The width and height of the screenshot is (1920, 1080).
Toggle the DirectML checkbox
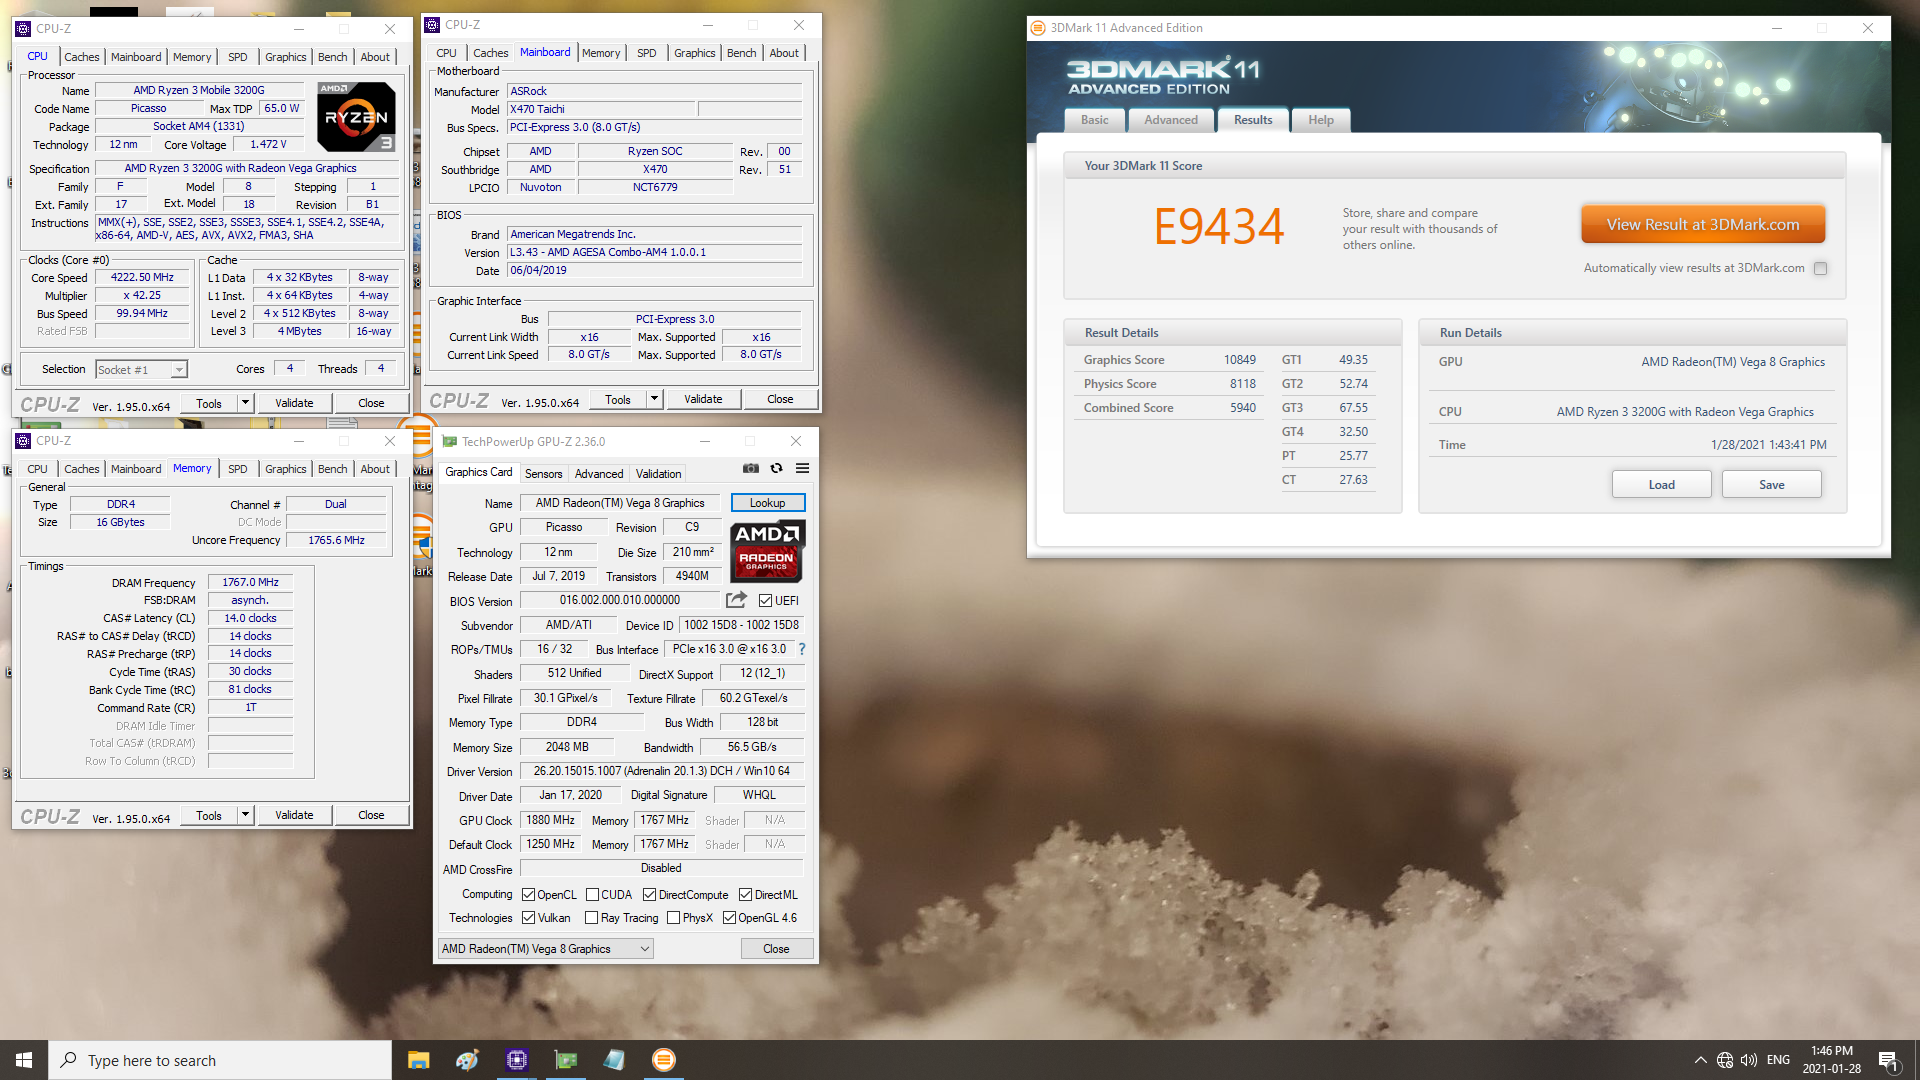click(745, 895)
